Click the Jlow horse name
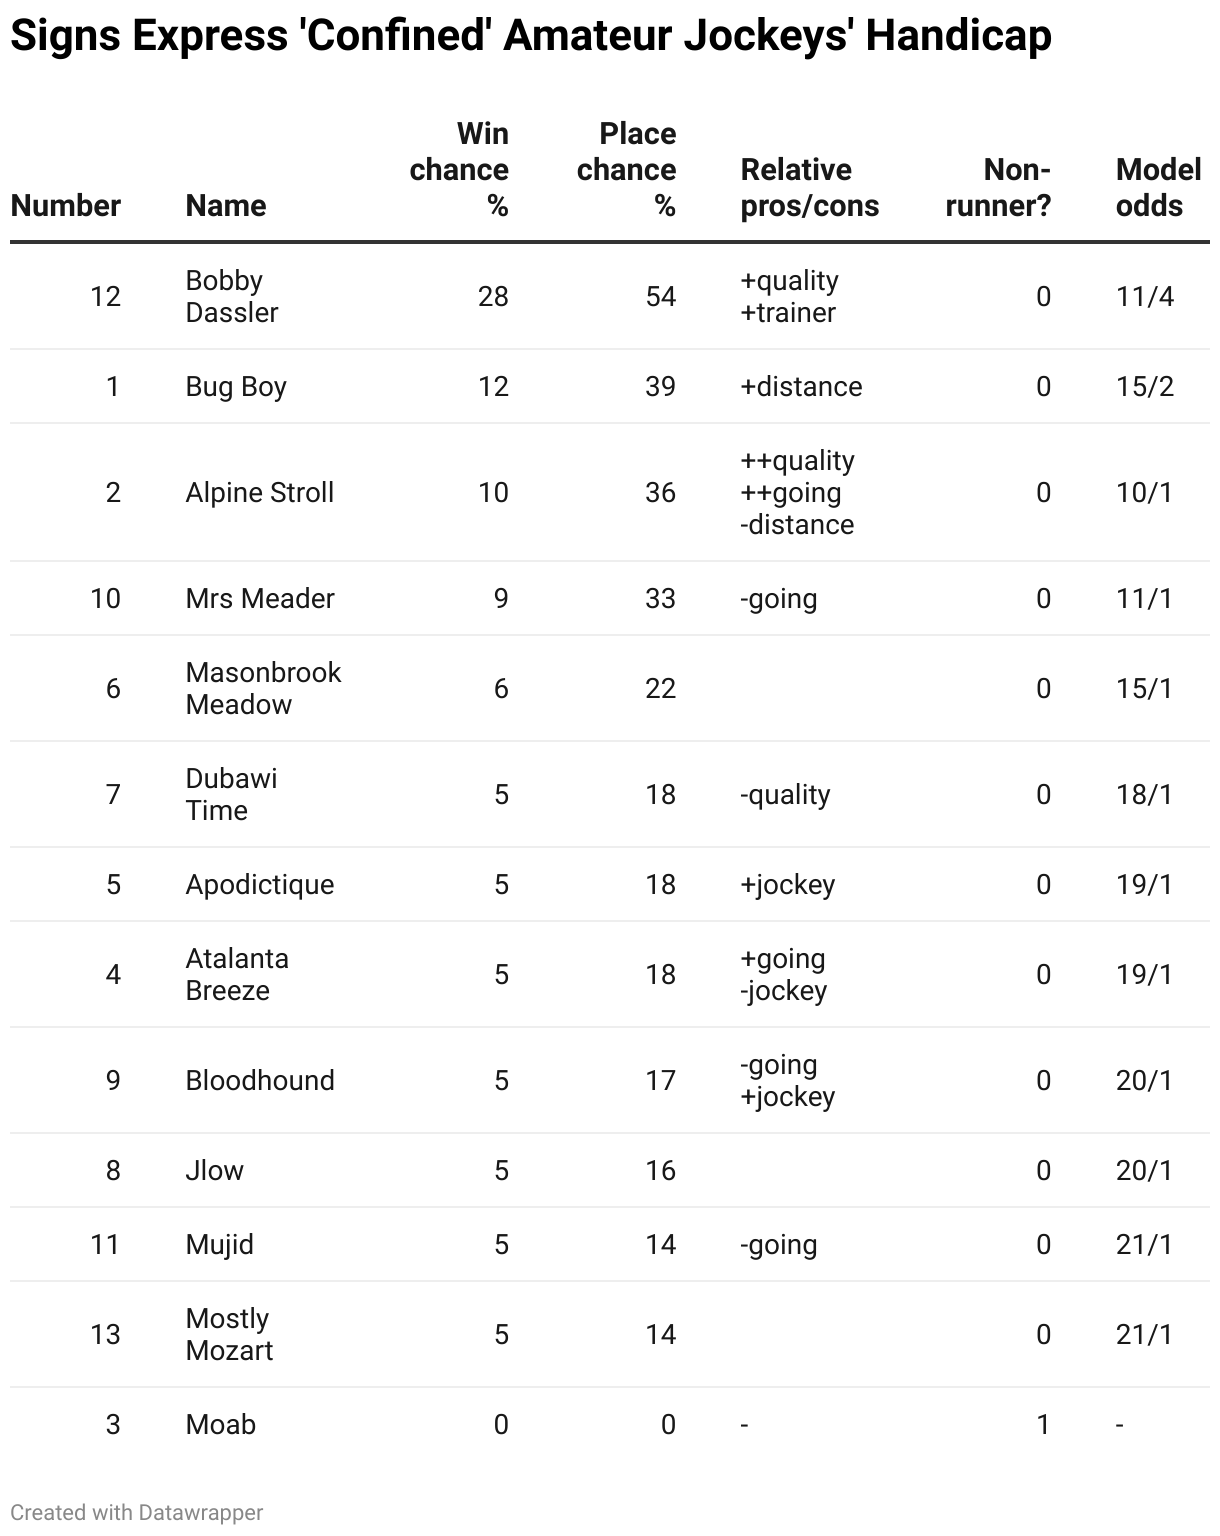1220x1536 pixels. [215, 1170]
